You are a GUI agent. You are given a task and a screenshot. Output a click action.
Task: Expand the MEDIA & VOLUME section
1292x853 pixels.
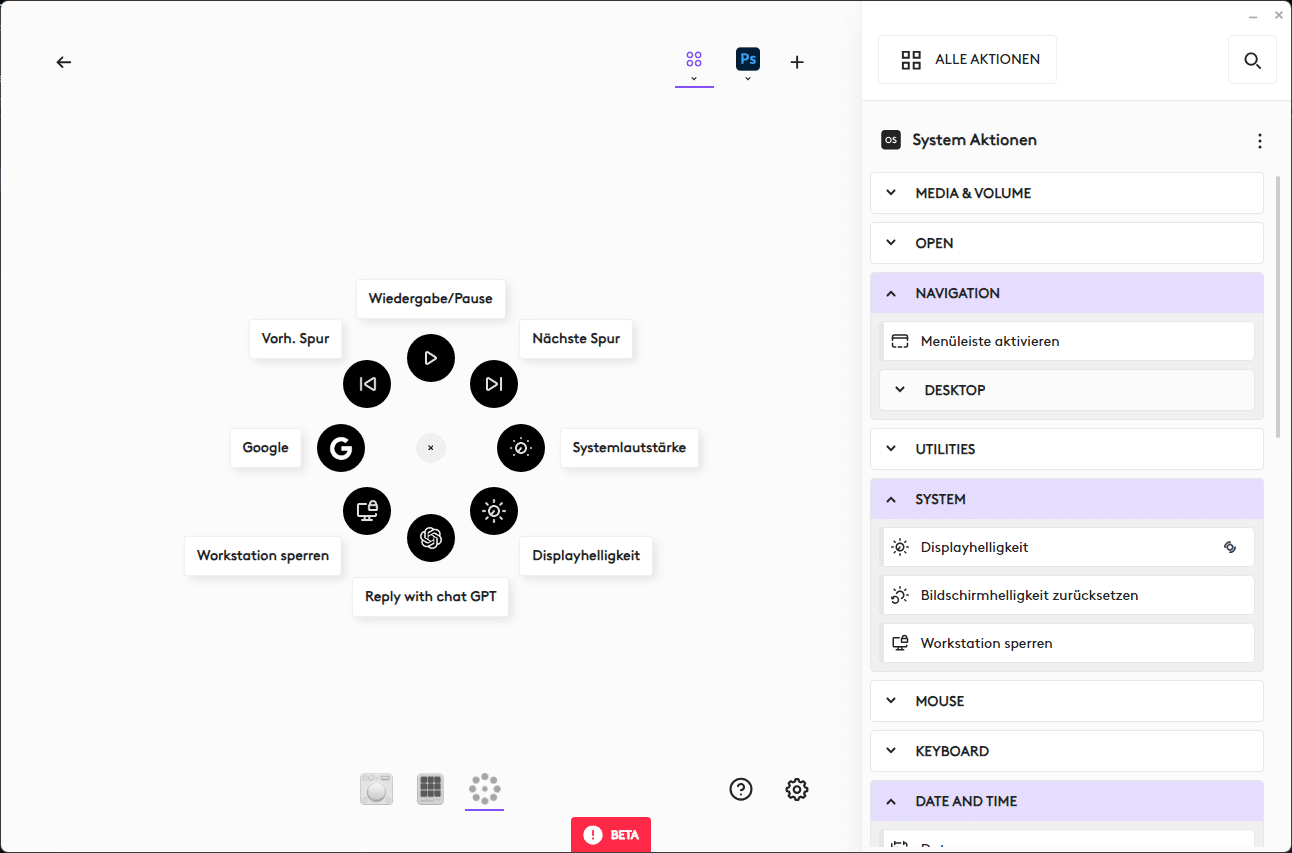click(x=1066, y=193)
